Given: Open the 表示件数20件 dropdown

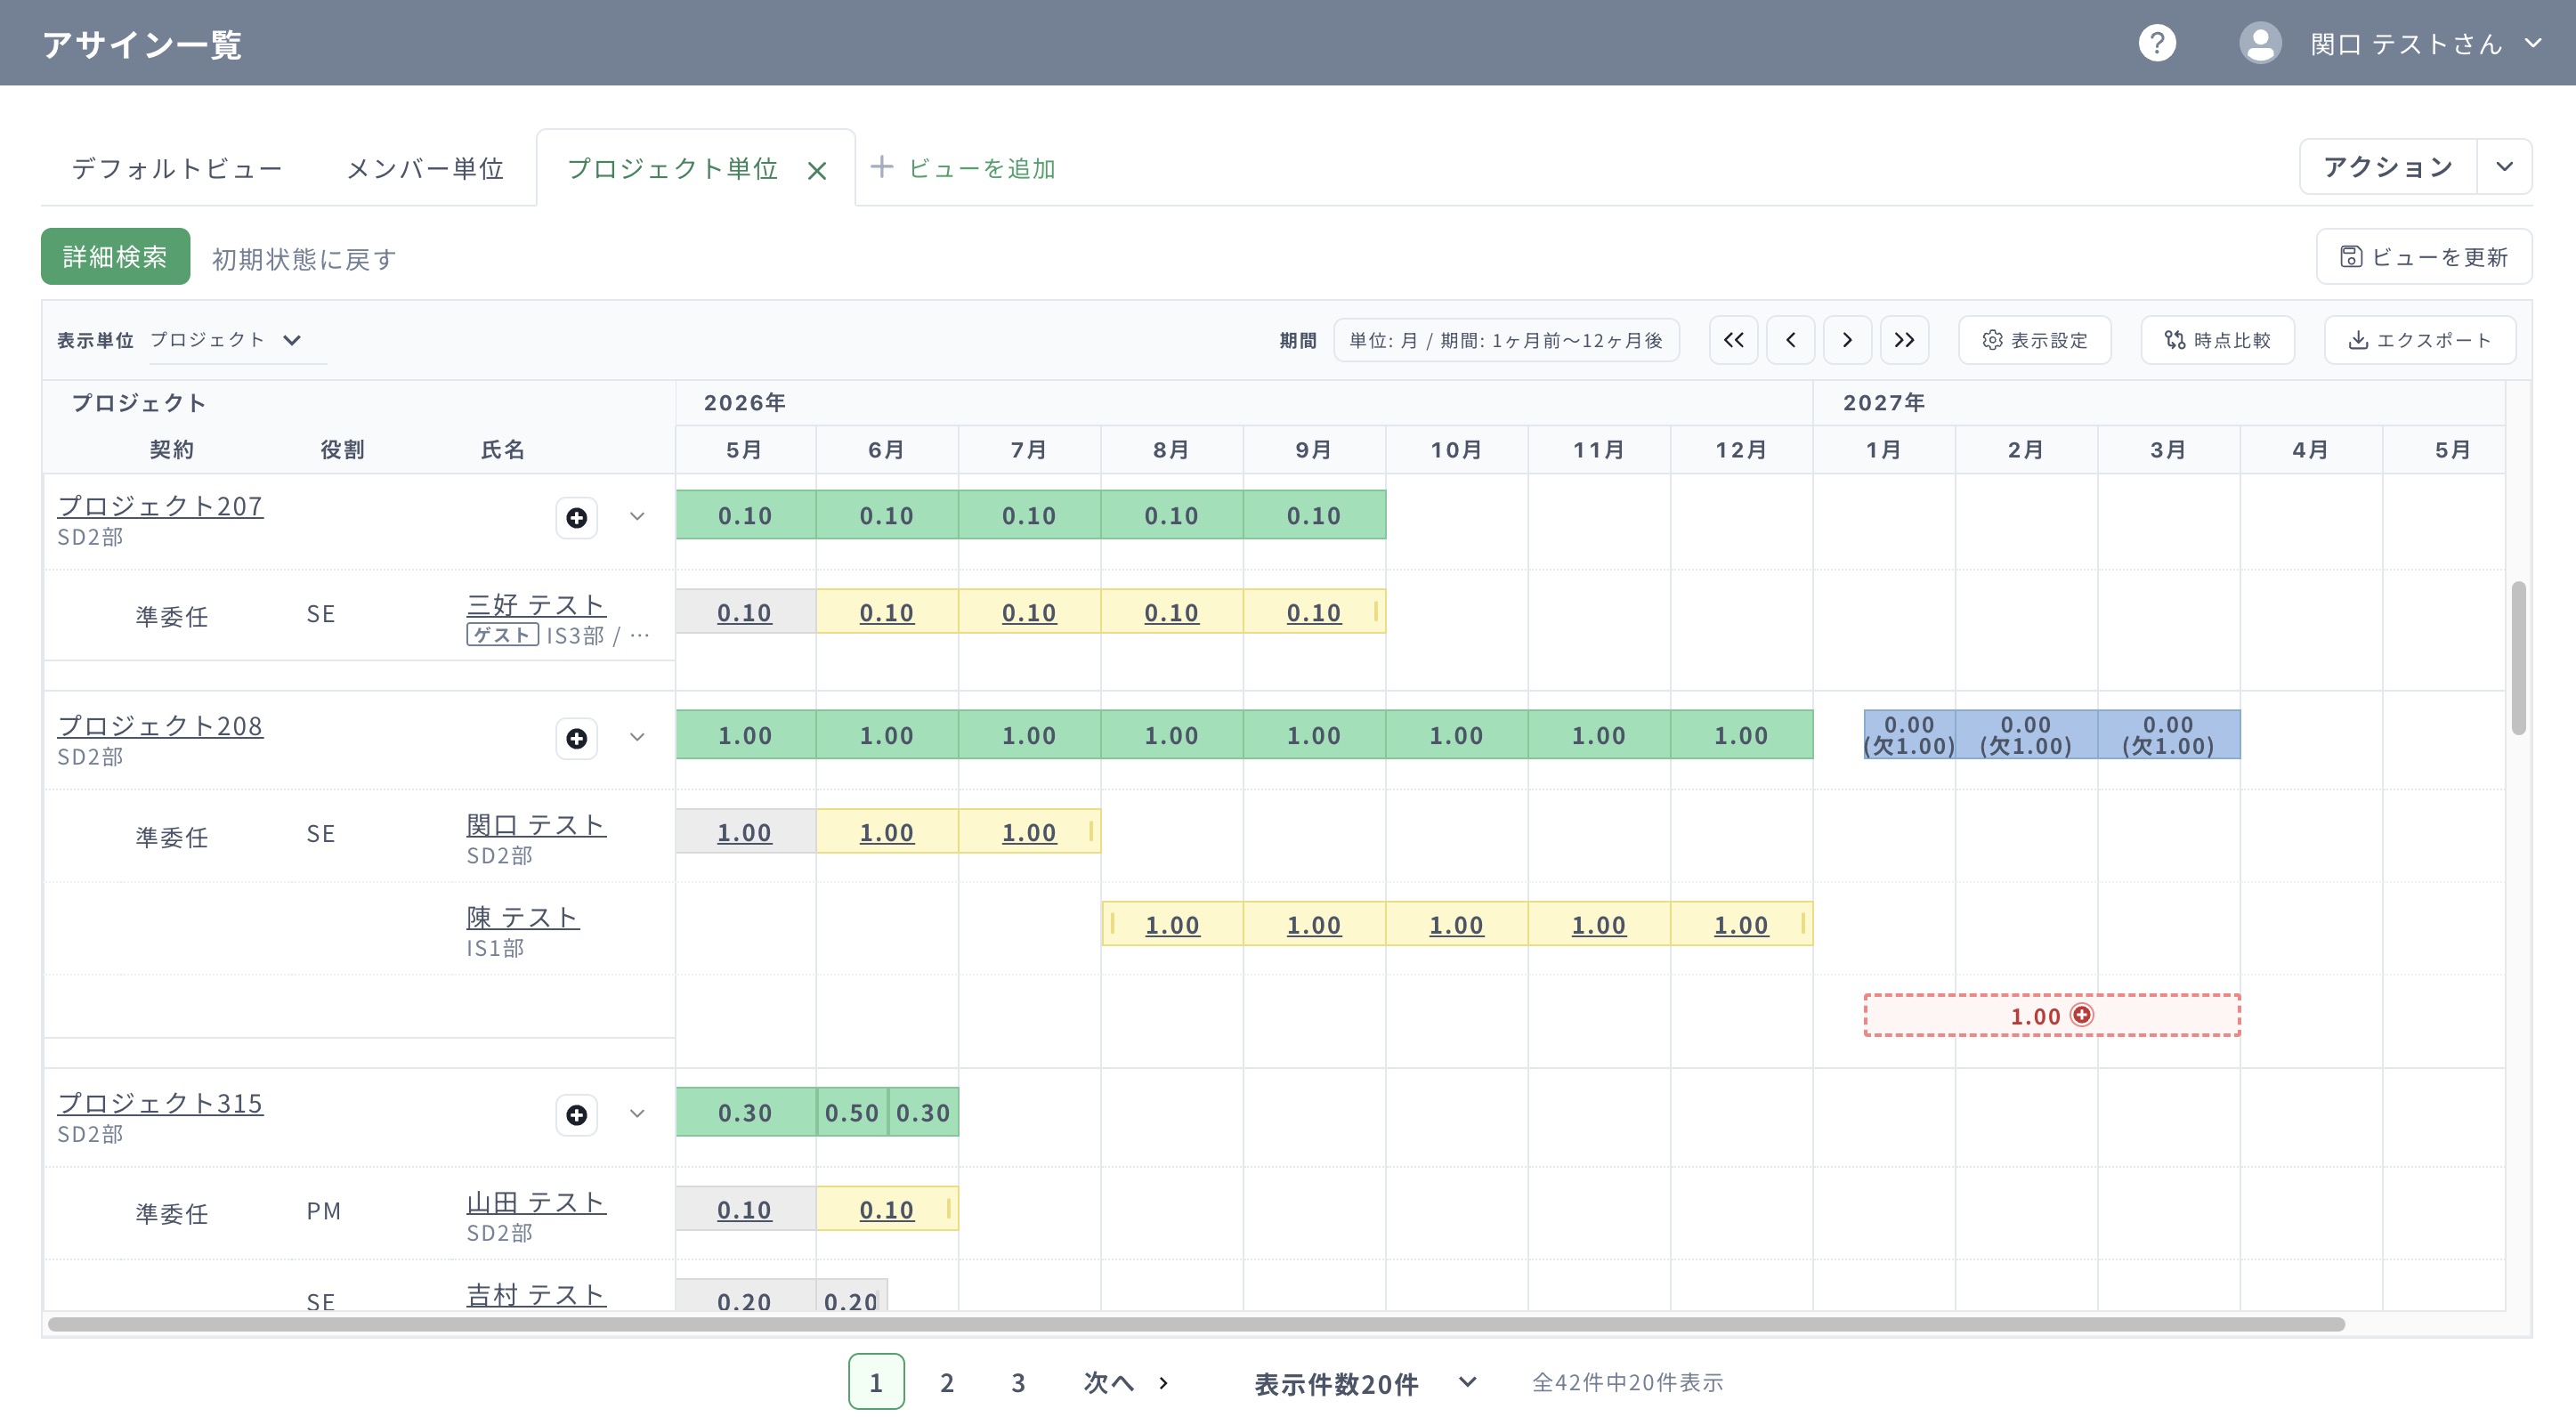Looking at the screenshot, I should 1365,1383.
